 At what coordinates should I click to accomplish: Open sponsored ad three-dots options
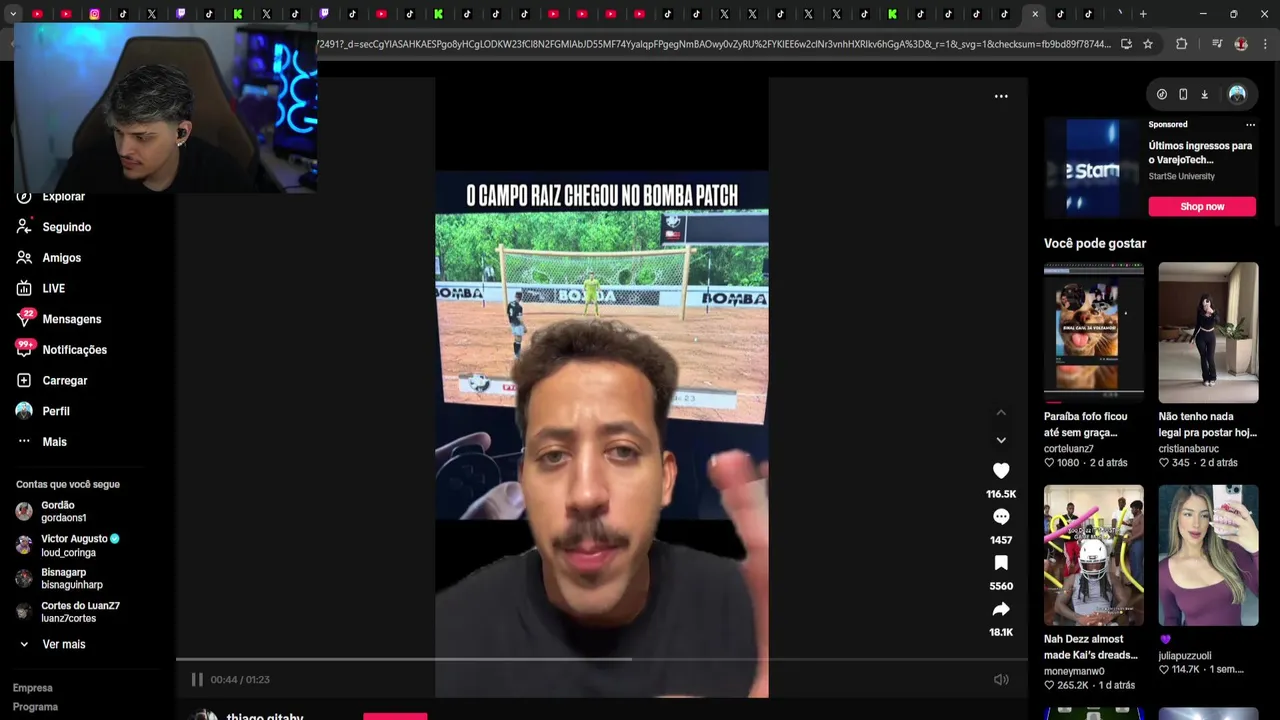click(x=1250, y=125)
